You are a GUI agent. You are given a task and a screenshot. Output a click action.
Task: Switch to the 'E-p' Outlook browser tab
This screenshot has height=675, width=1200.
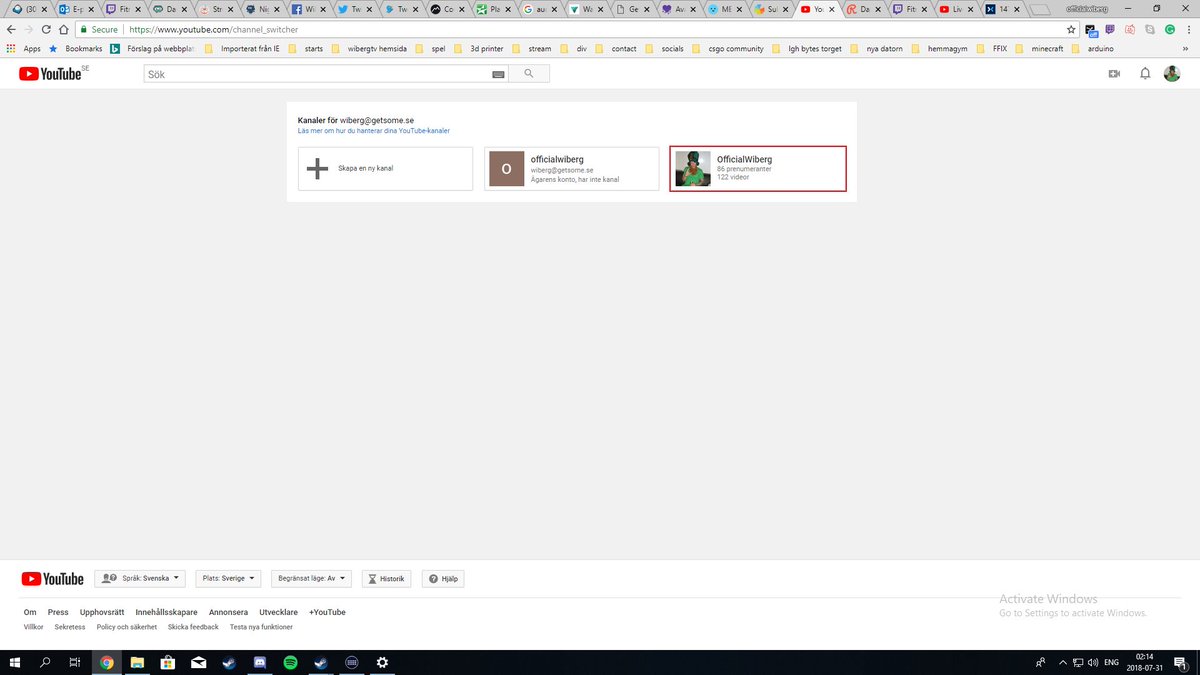(77, 9)
